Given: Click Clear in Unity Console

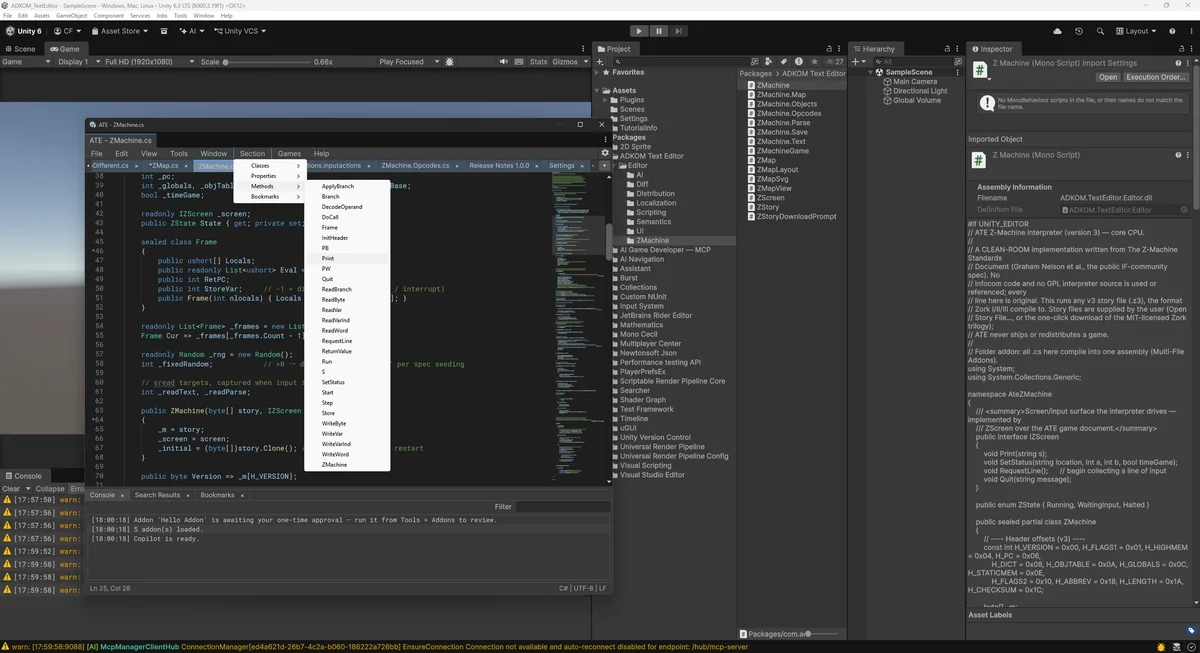Looking at the screenshot, I should tap(11, 489).
